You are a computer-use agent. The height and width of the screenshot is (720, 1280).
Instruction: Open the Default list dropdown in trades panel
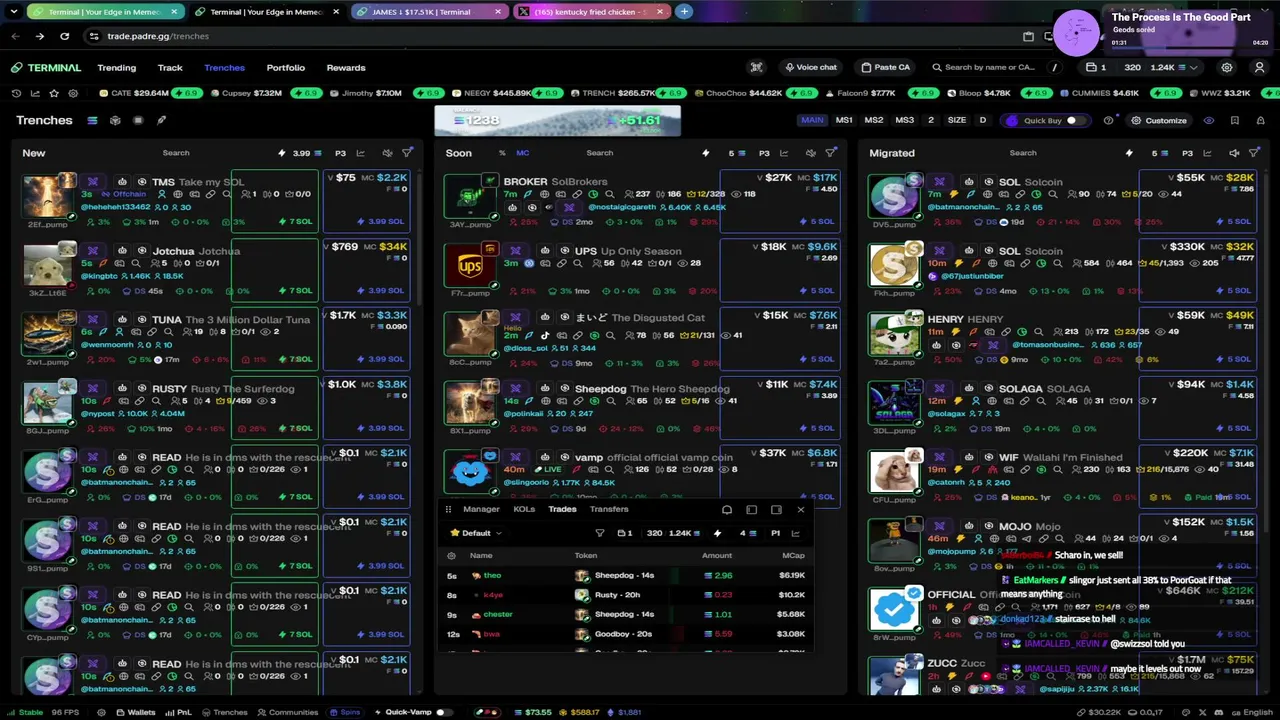(476, 533)
